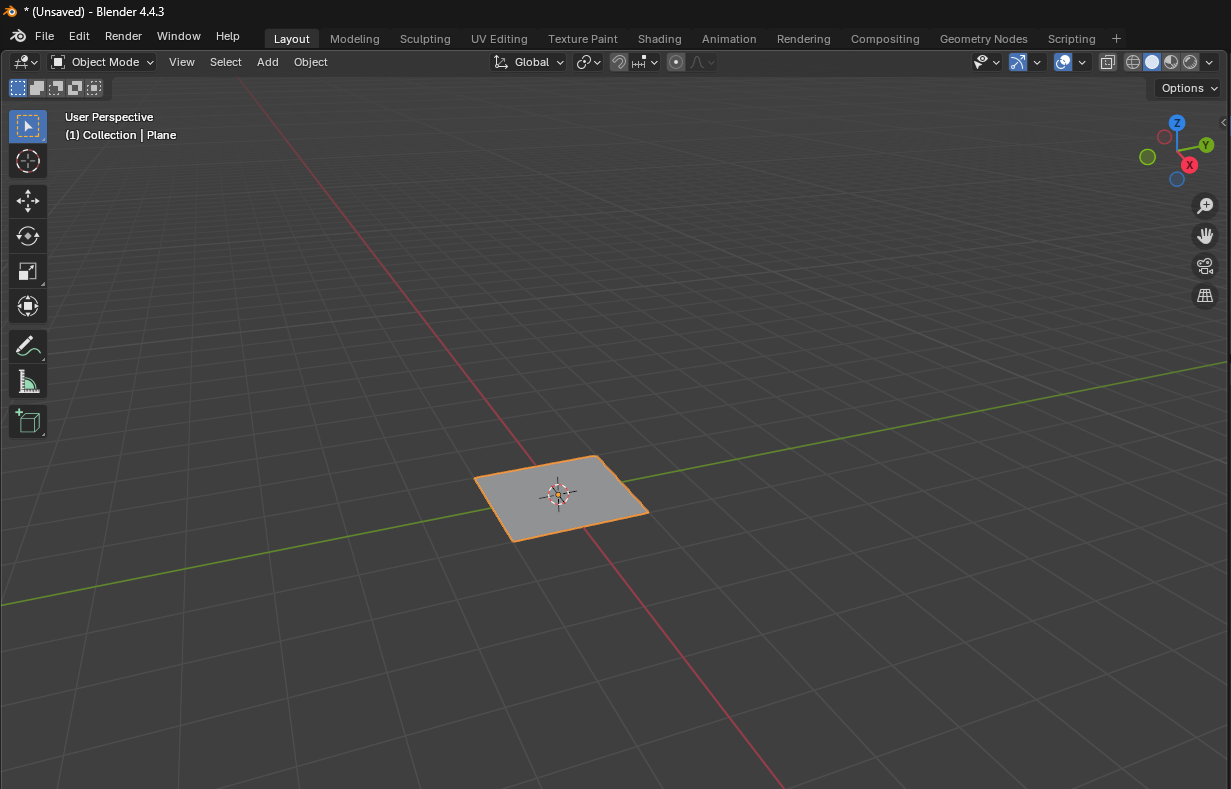The image size is (1231, 789).
Task: Open the snapping options dropdown
Action: click(x=645, y=62)
